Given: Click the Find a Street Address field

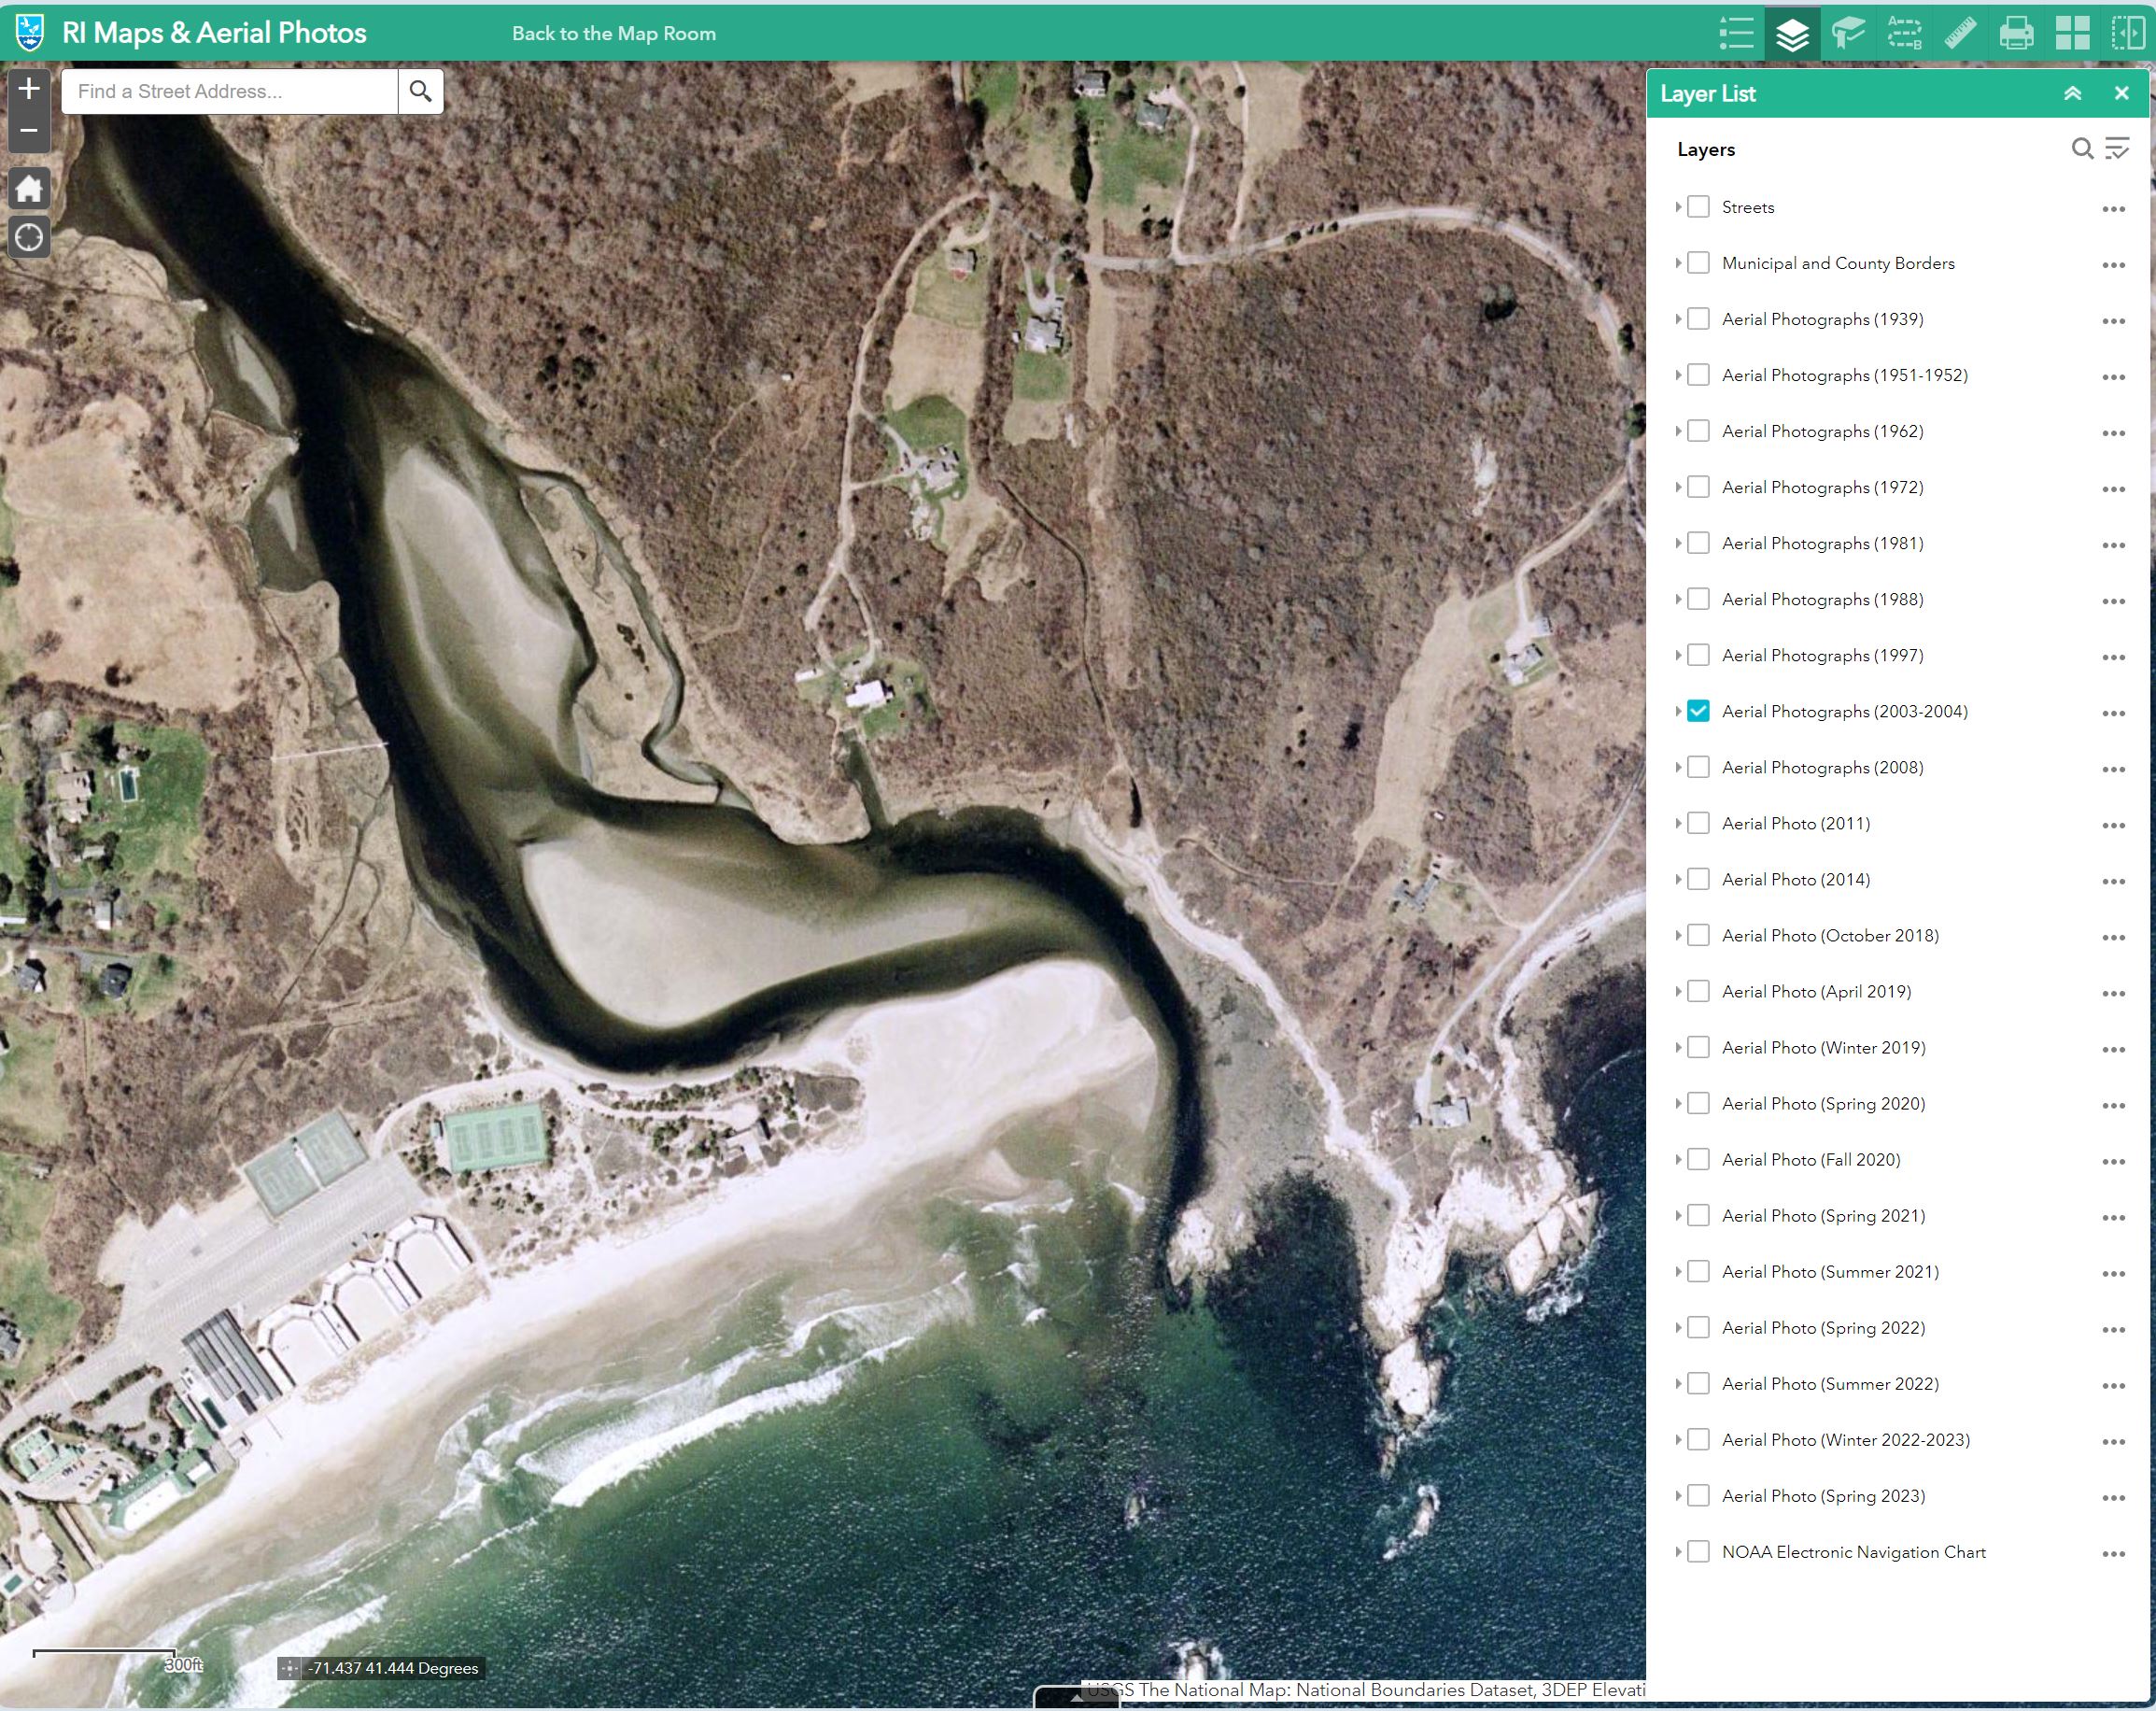Looking at the screenshot, I should (x=230, y=91).
